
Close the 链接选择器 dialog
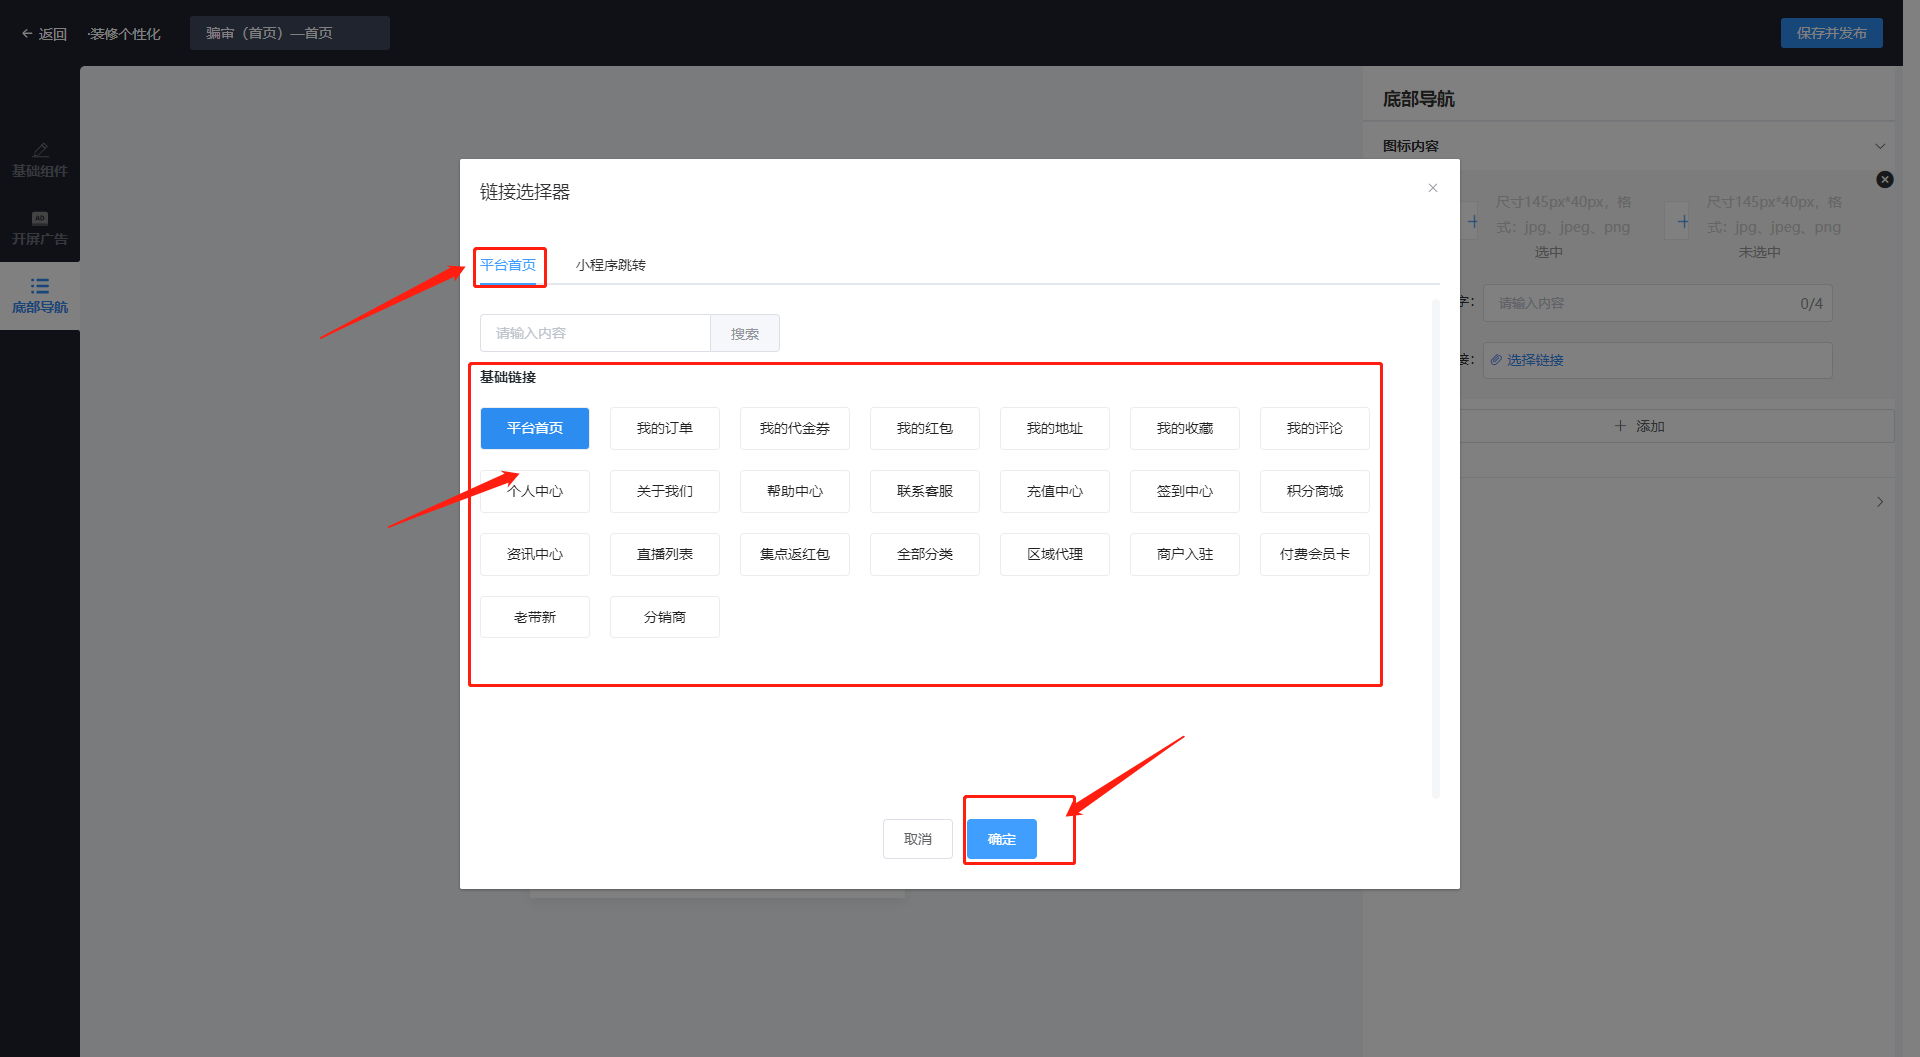point(1432,188)
